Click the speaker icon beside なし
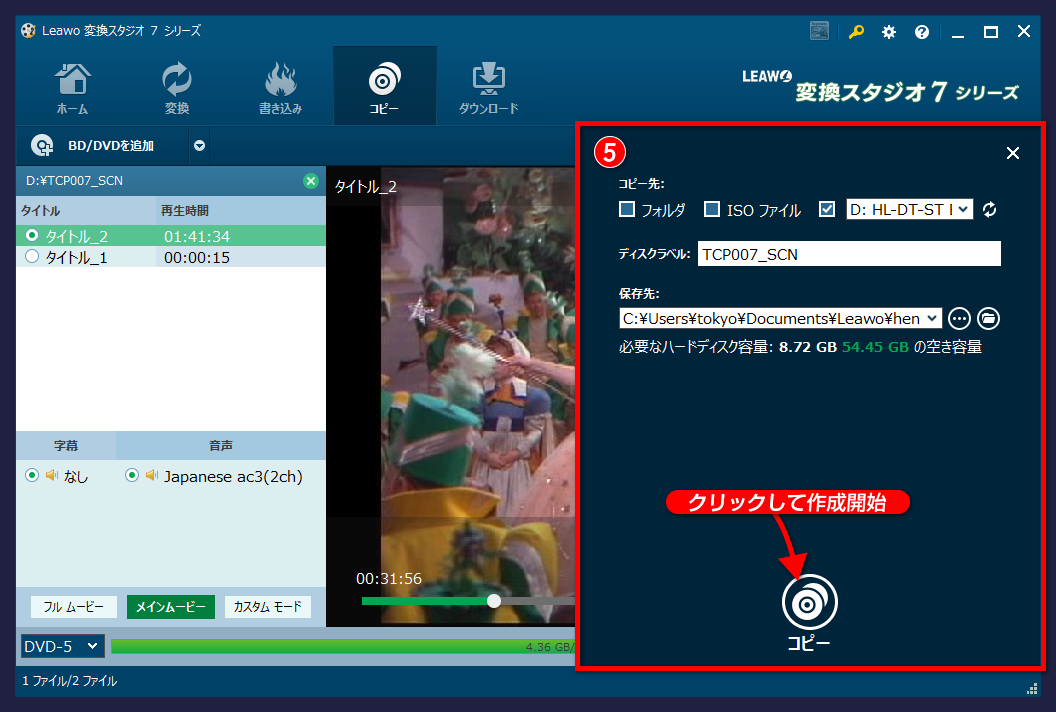The height and width of the screenshot is (712, 1056). click(52, 476)
